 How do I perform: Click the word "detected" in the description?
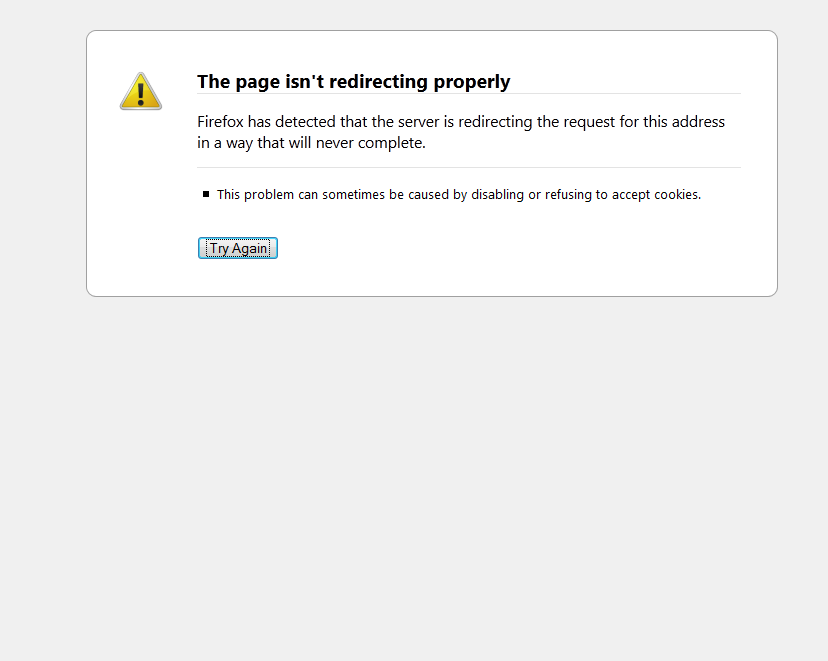click(x=305, y=122)
